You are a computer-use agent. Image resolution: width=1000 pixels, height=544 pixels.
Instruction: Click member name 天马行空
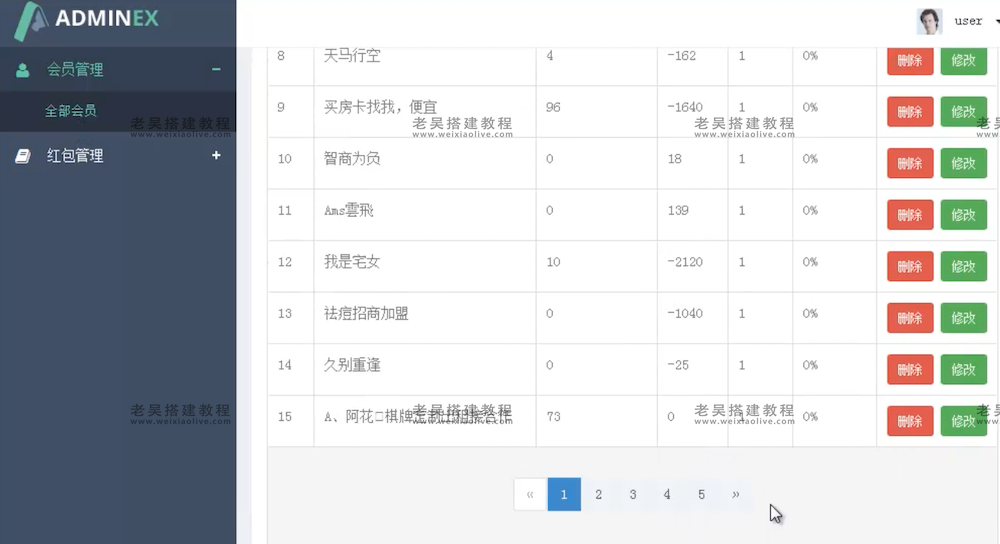[352, 55]
